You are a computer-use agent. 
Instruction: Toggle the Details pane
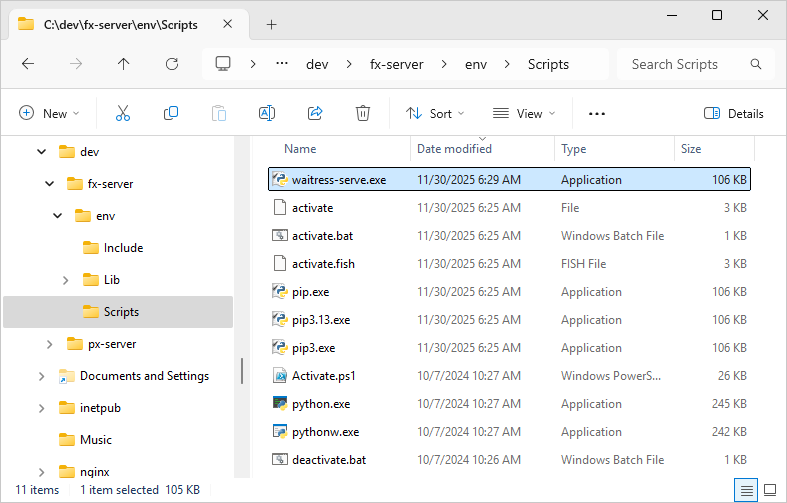click(734, 114)
